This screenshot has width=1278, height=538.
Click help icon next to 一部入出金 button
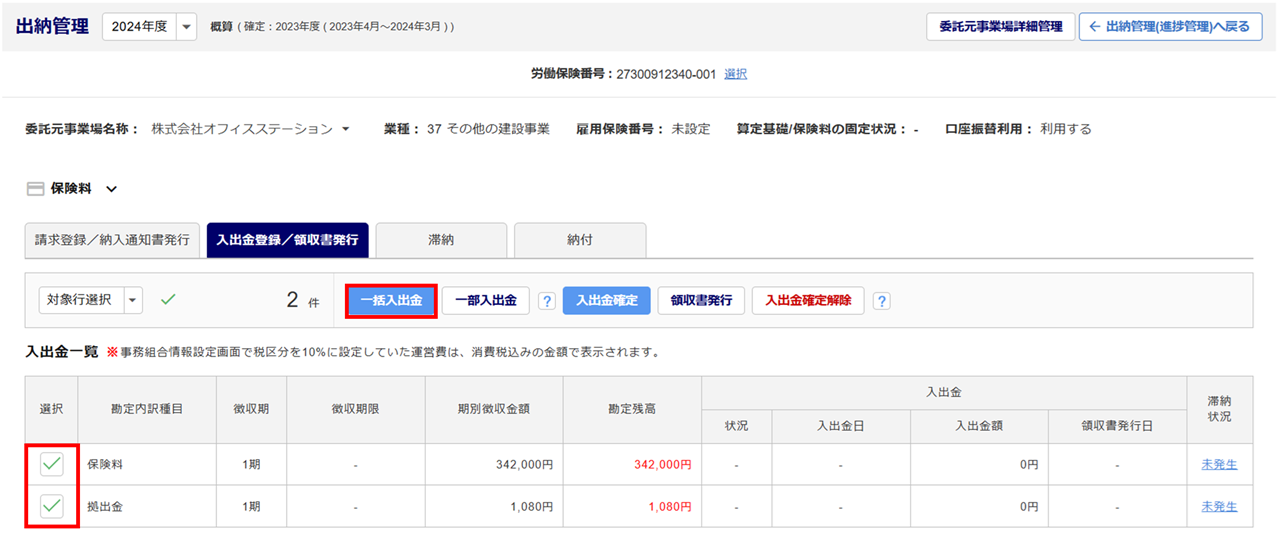[547, 301]
